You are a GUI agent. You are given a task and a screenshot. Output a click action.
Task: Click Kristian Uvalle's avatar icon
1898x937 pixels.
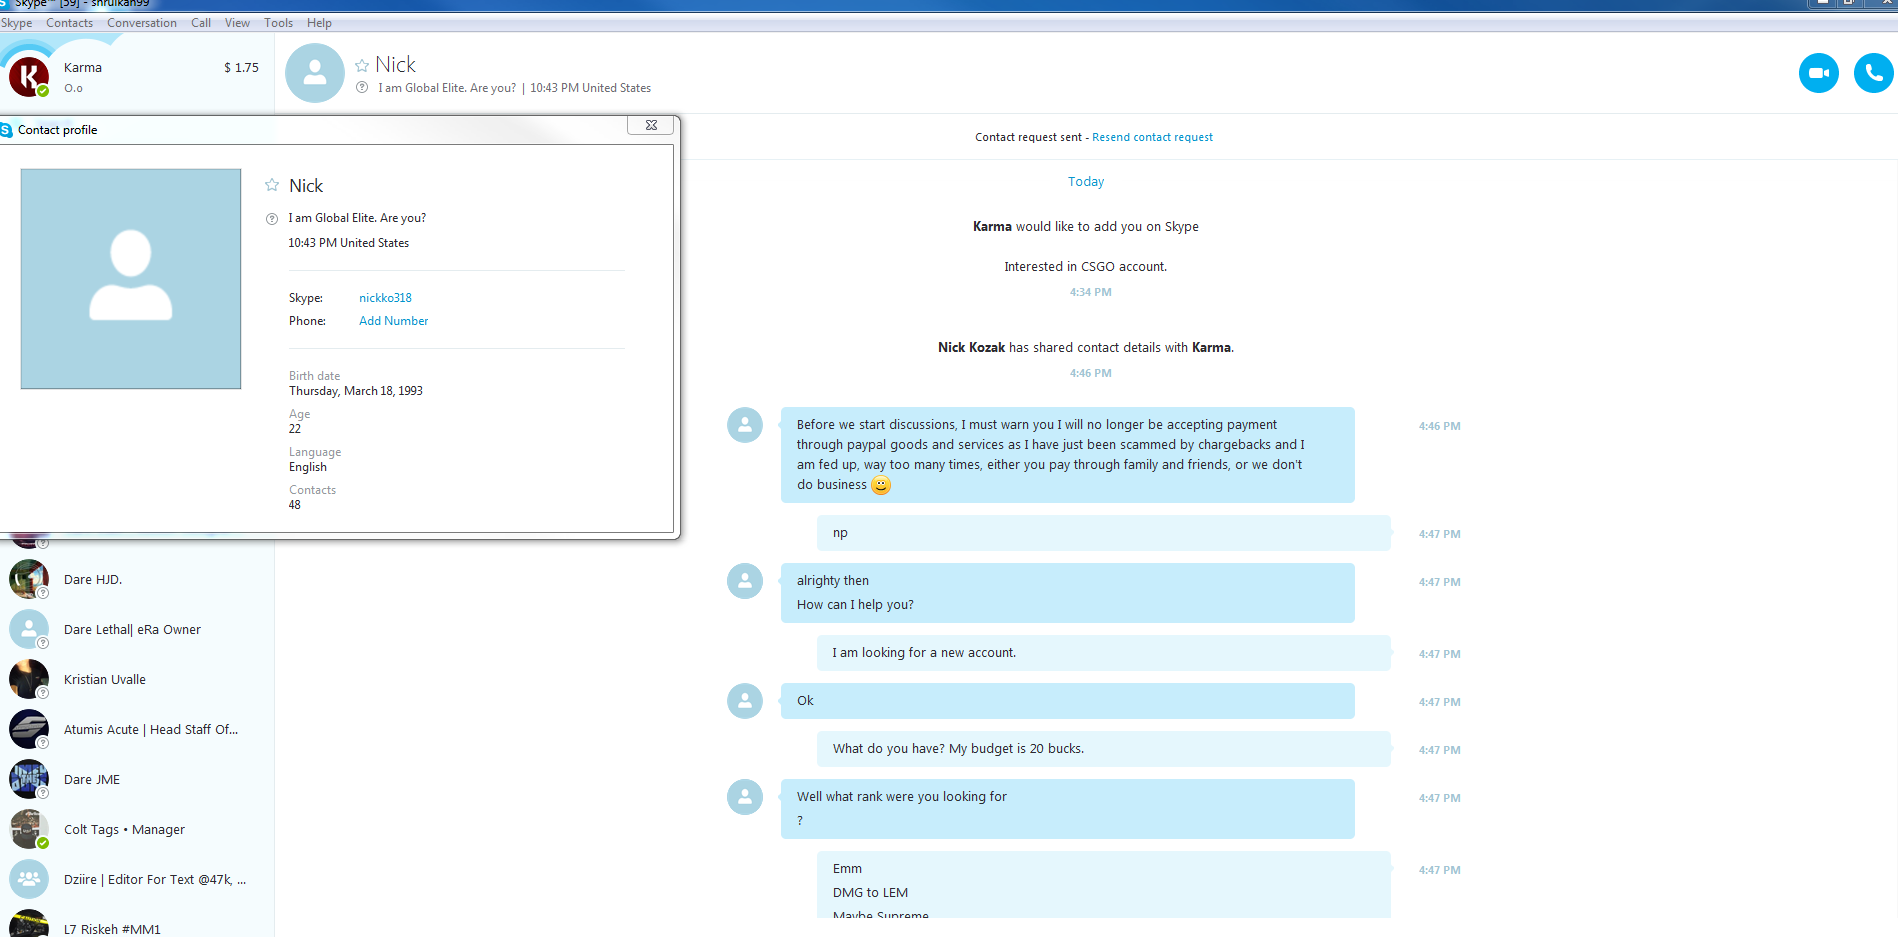(x=29, y=679)
